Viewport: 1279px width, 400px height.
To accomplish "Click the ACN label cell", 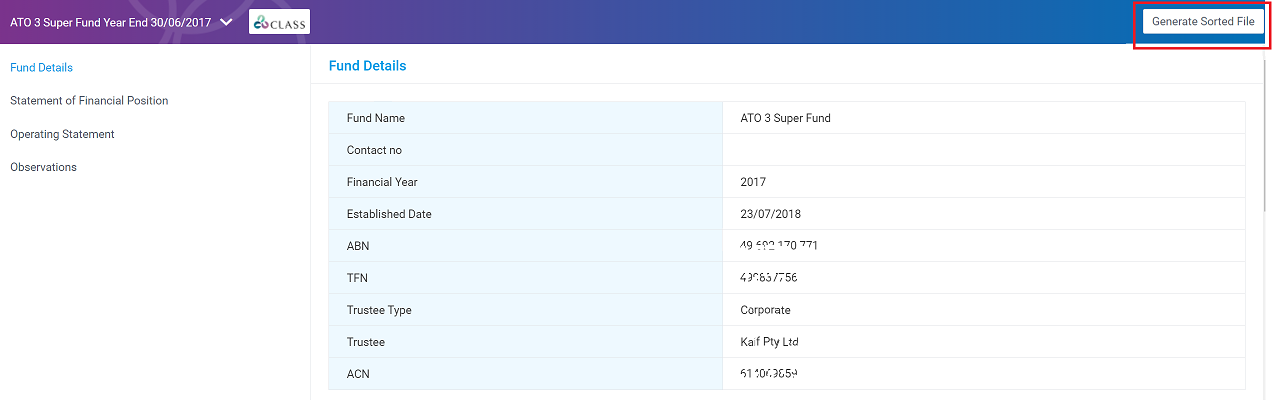I will pyautogui.click(x=525, y=374).
